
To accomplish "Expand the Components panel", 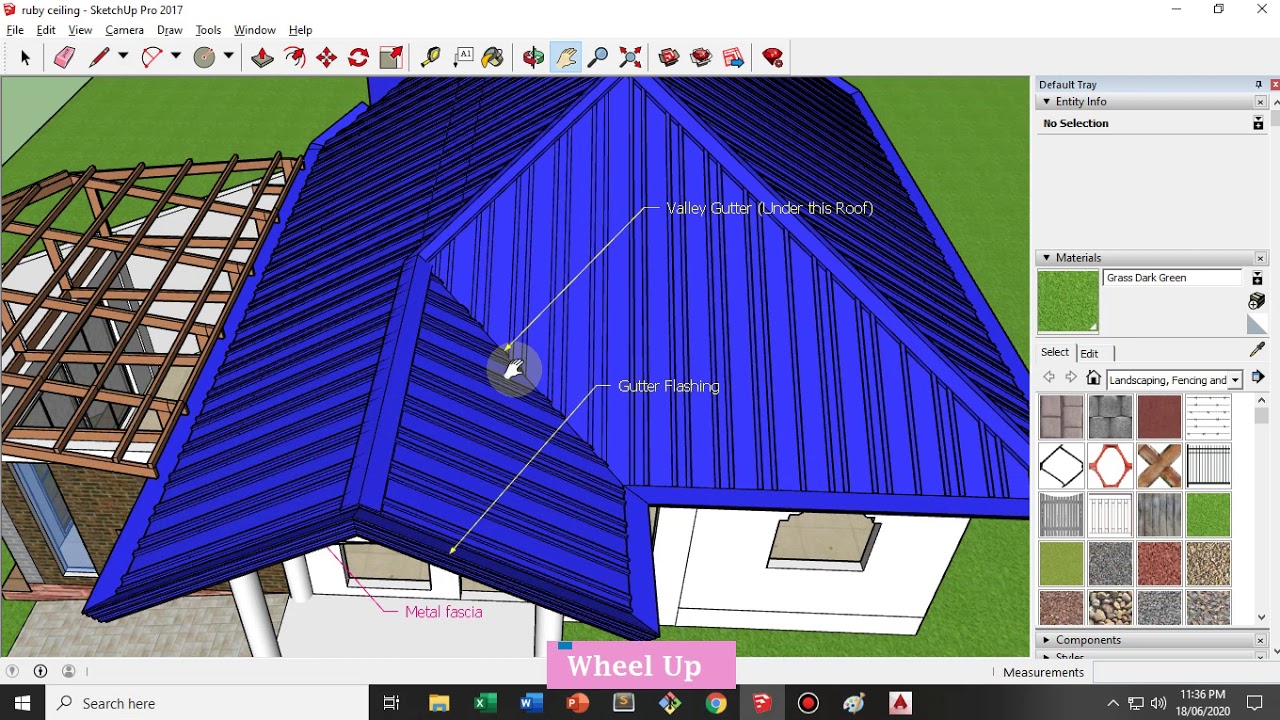I will (x=1047, y=640).
